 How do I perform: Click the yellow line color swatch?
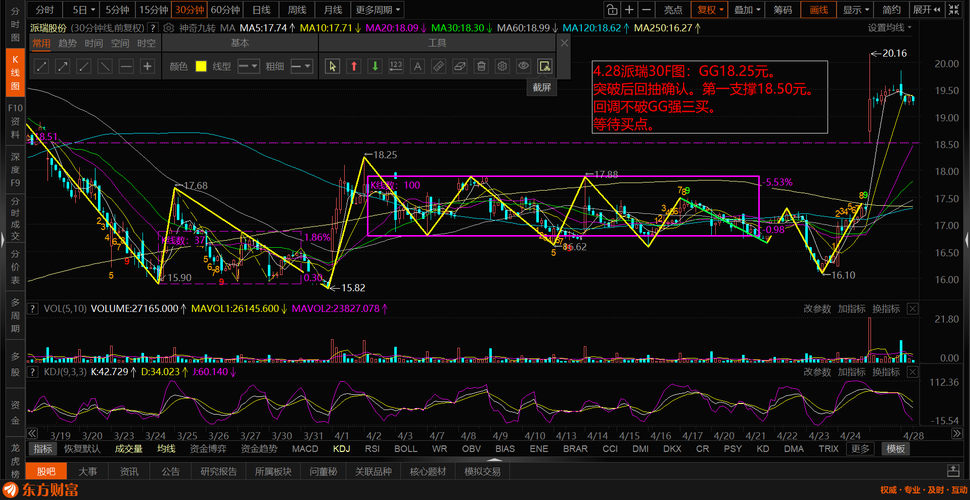point(200,66)
